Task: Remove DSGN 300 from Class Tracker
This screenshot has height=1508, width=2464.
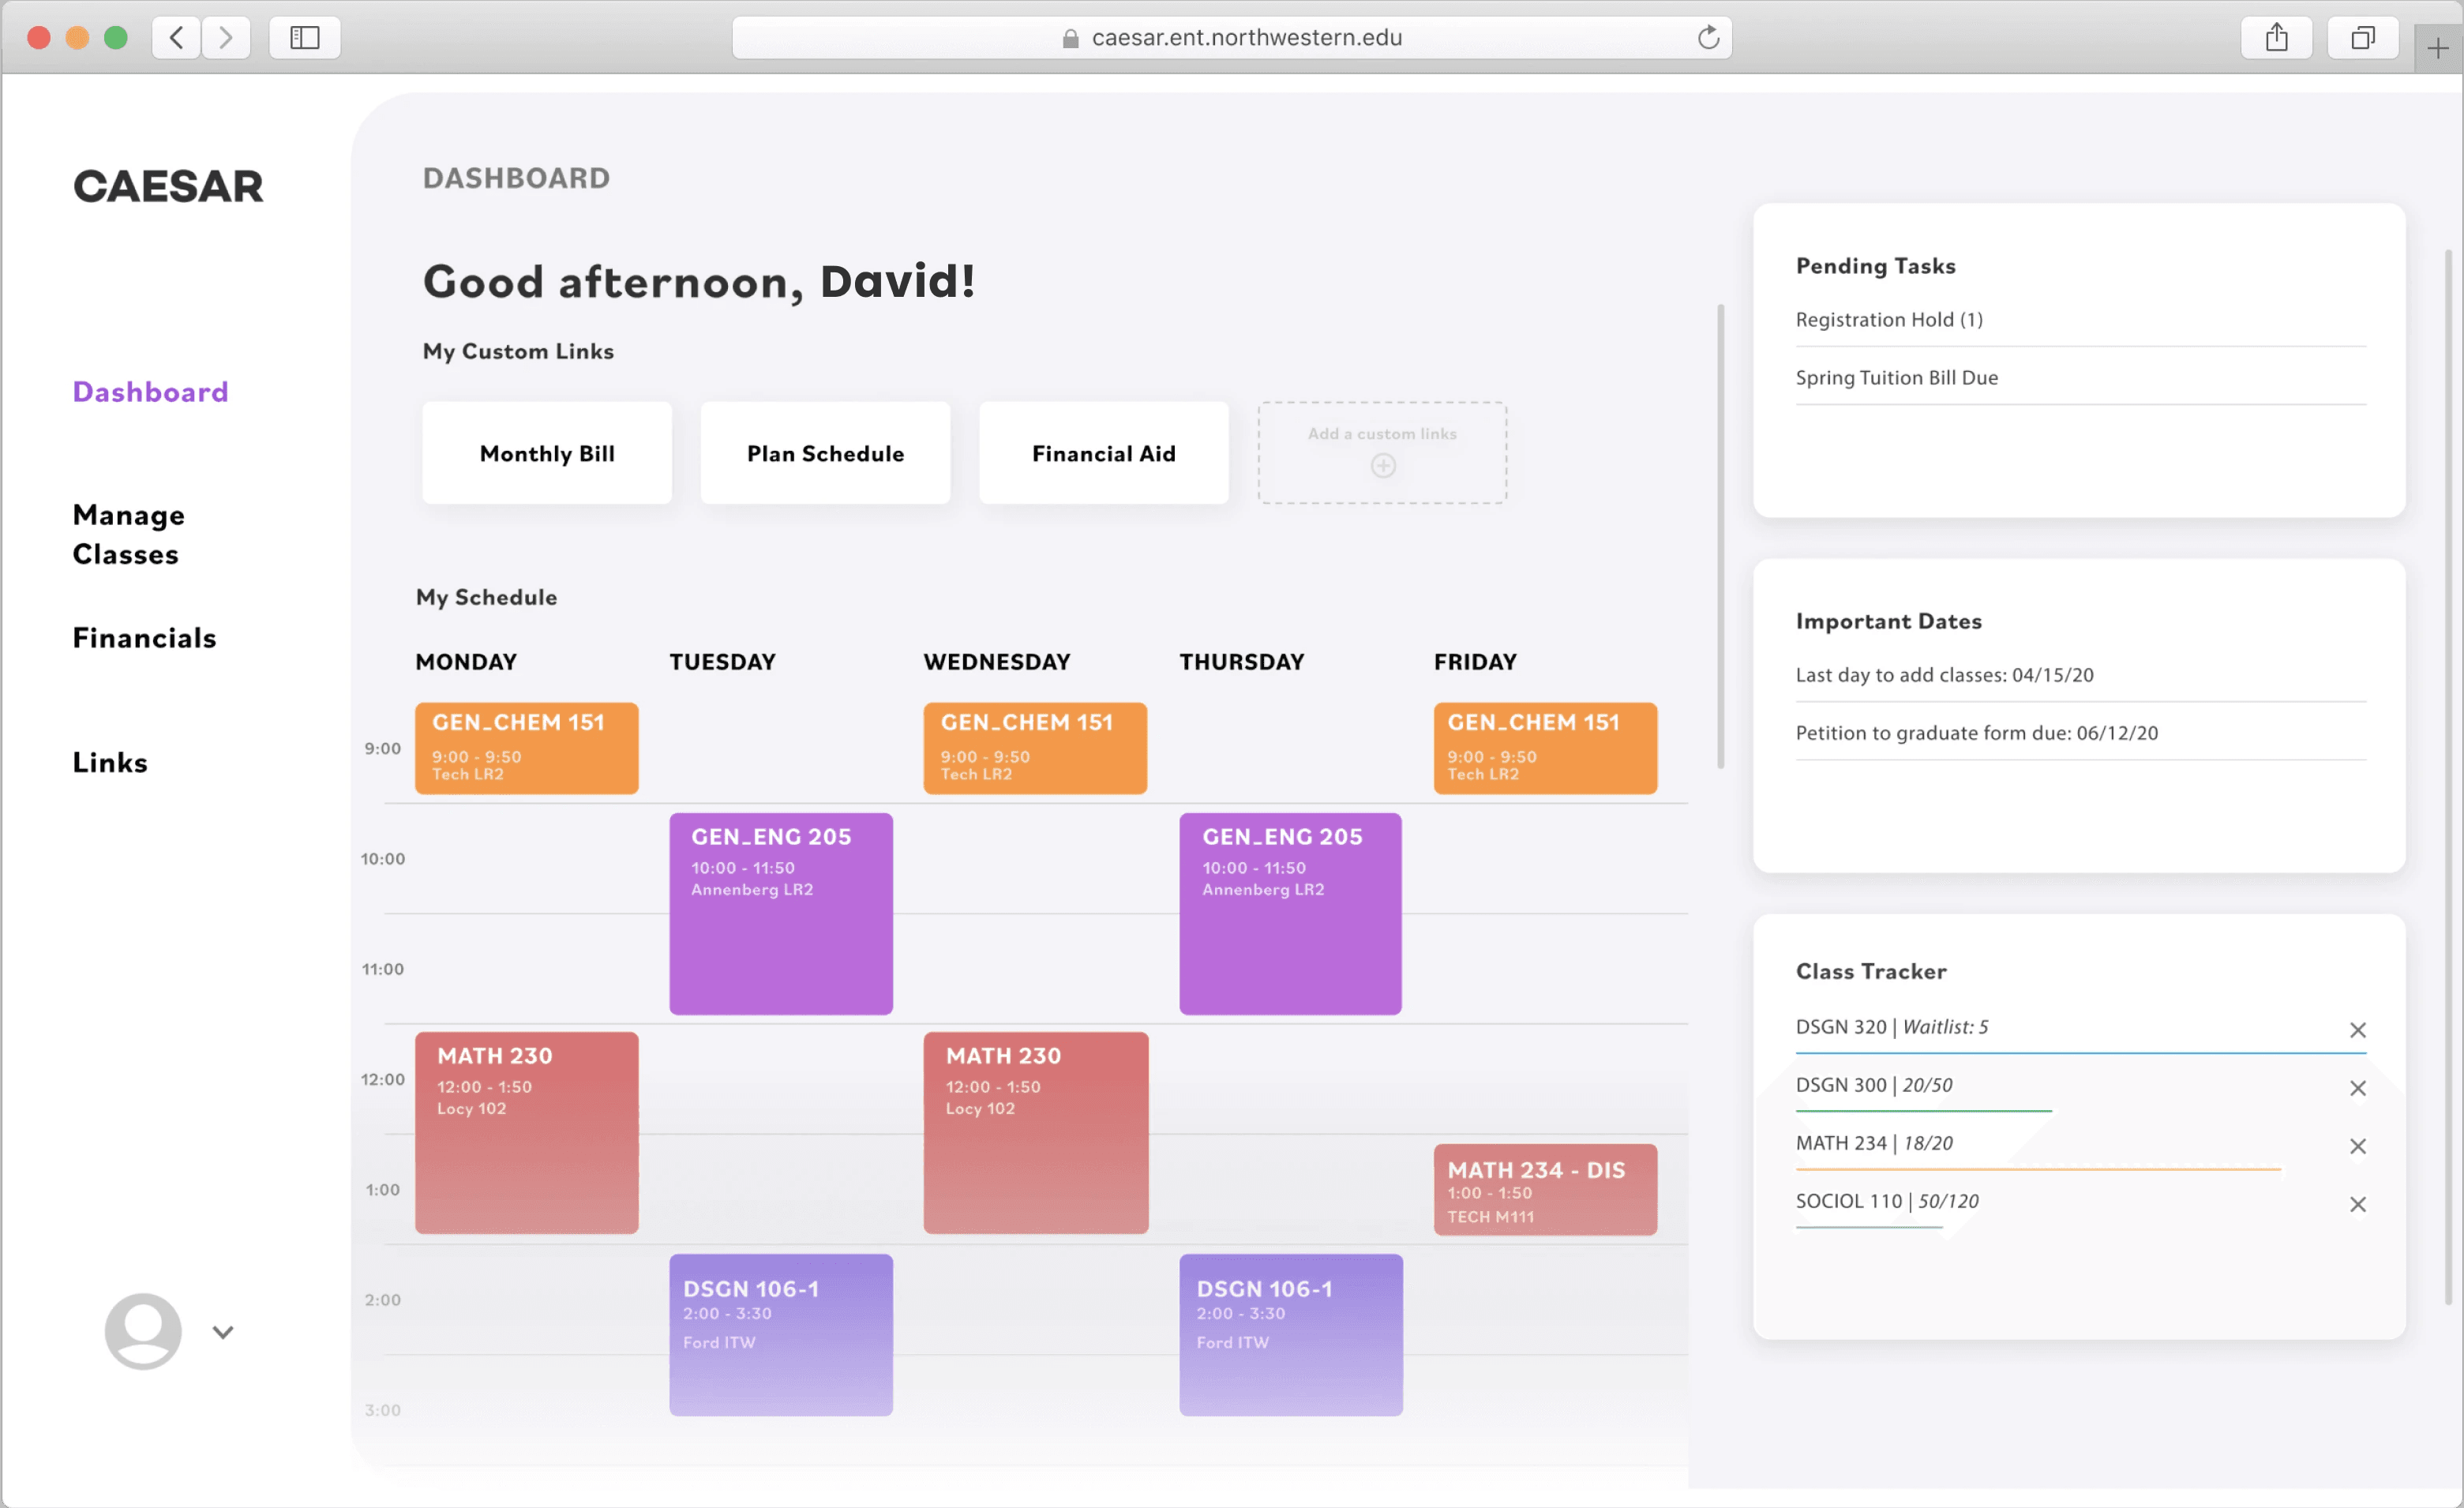Action: [x=2357, y=1088]
